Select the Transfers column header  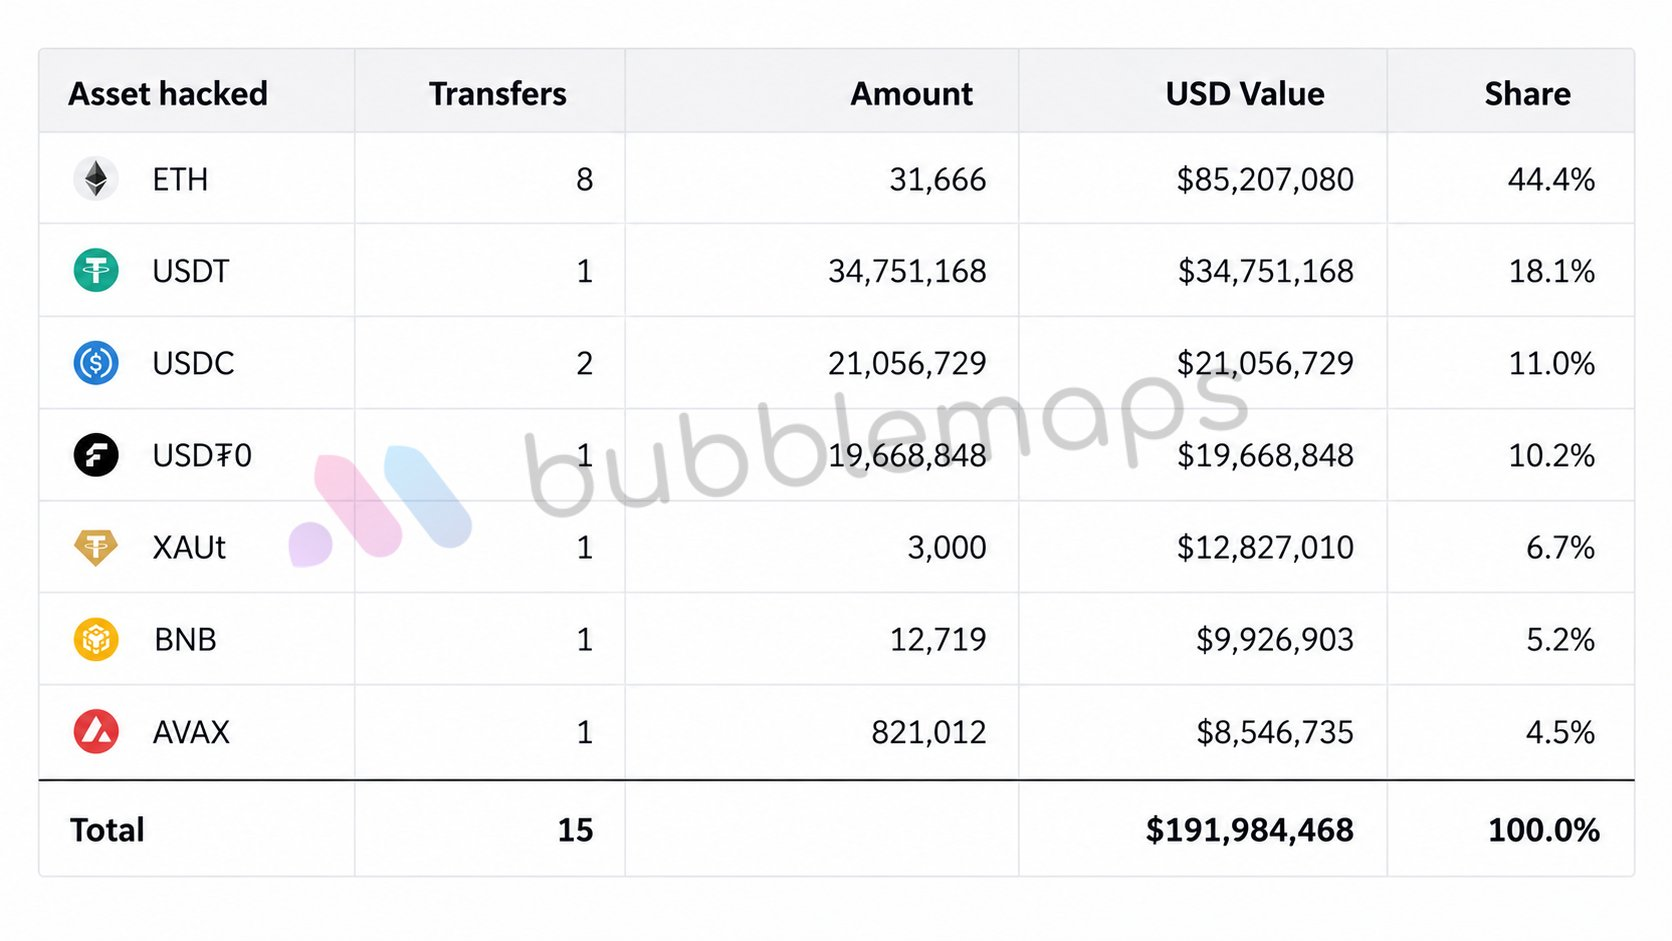[497, 94]
